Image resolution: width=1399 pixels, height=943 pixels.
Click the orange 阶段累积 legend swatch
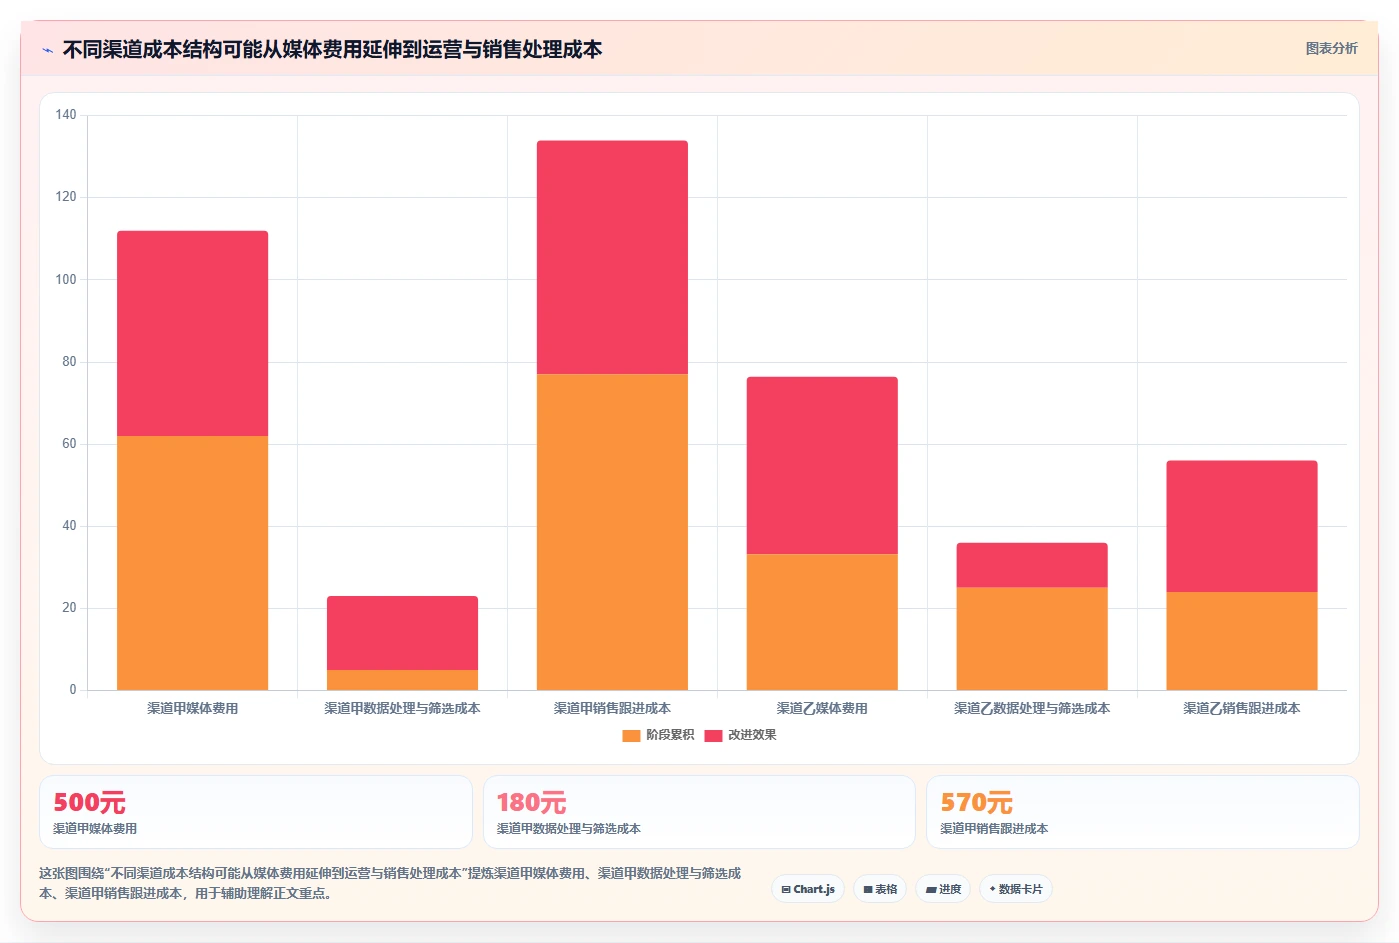[x=631, y=735]
